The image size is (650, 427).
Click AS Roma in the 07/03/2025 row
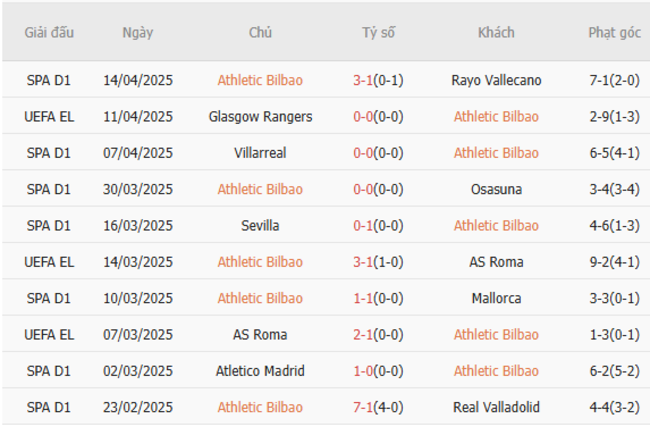click(260, 335)
